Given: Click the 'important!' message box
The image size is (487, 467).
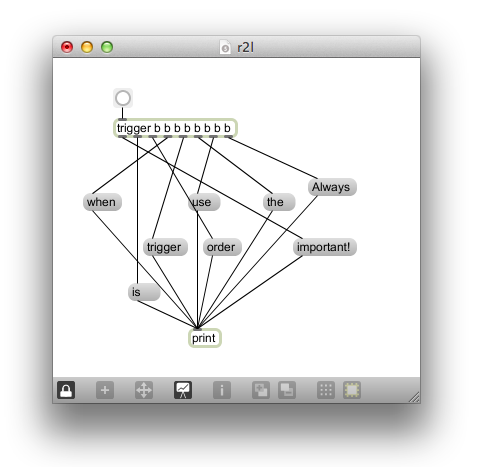Looking at the screenshot, I should point(325,247).
